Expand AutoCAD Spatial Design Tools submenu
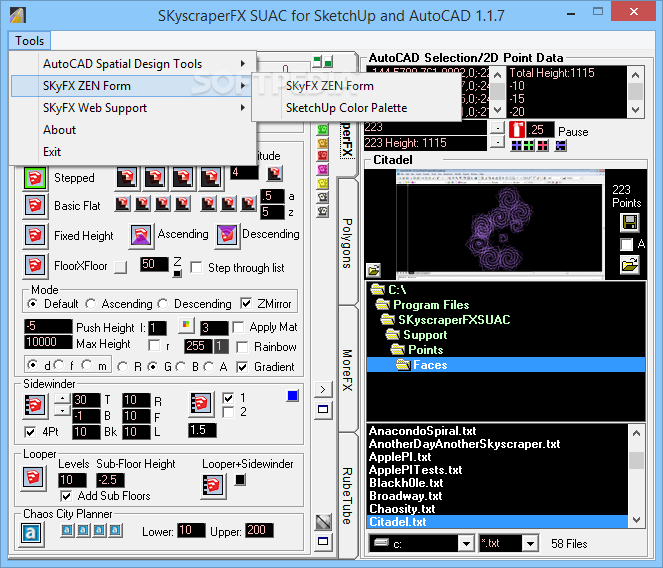The width and height of the screenshot is (663, 568). click(134, 64)
